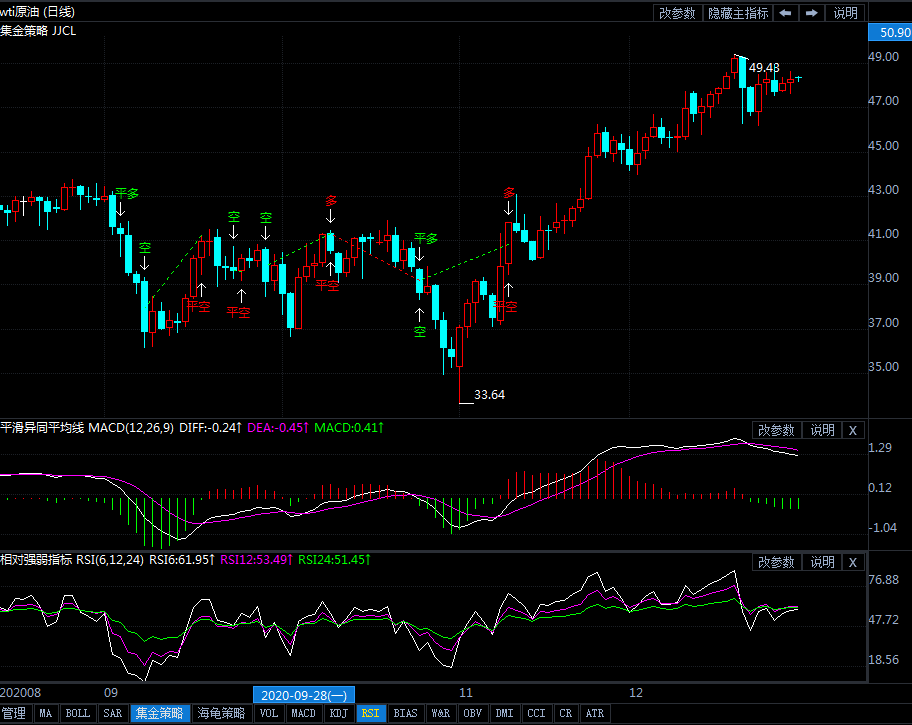
Task: Click the left arrow button in main chart header
Action: click(786, 13)
